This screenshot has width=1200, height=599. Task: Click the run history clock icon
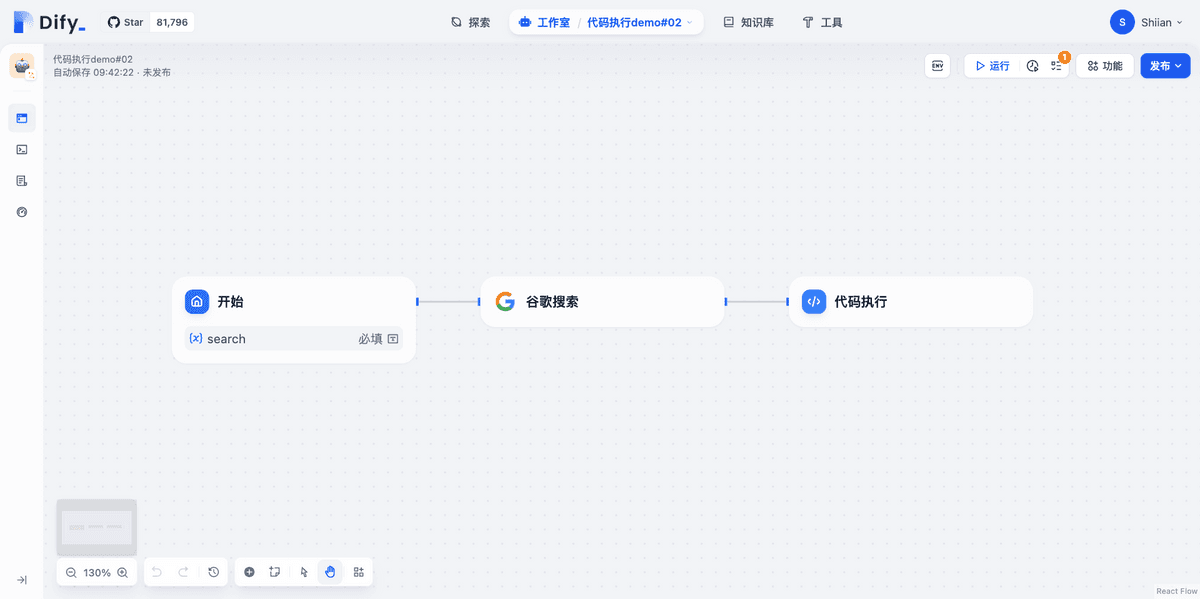[1032, 66]
